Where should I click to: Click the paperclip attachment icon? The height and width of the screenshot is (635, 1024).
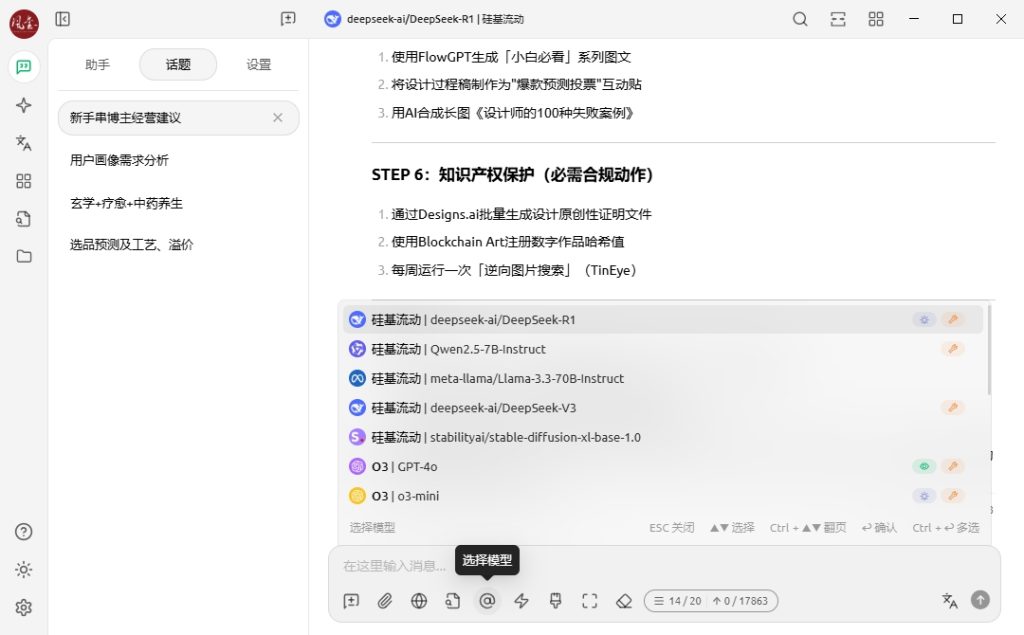tap(385, 601)
